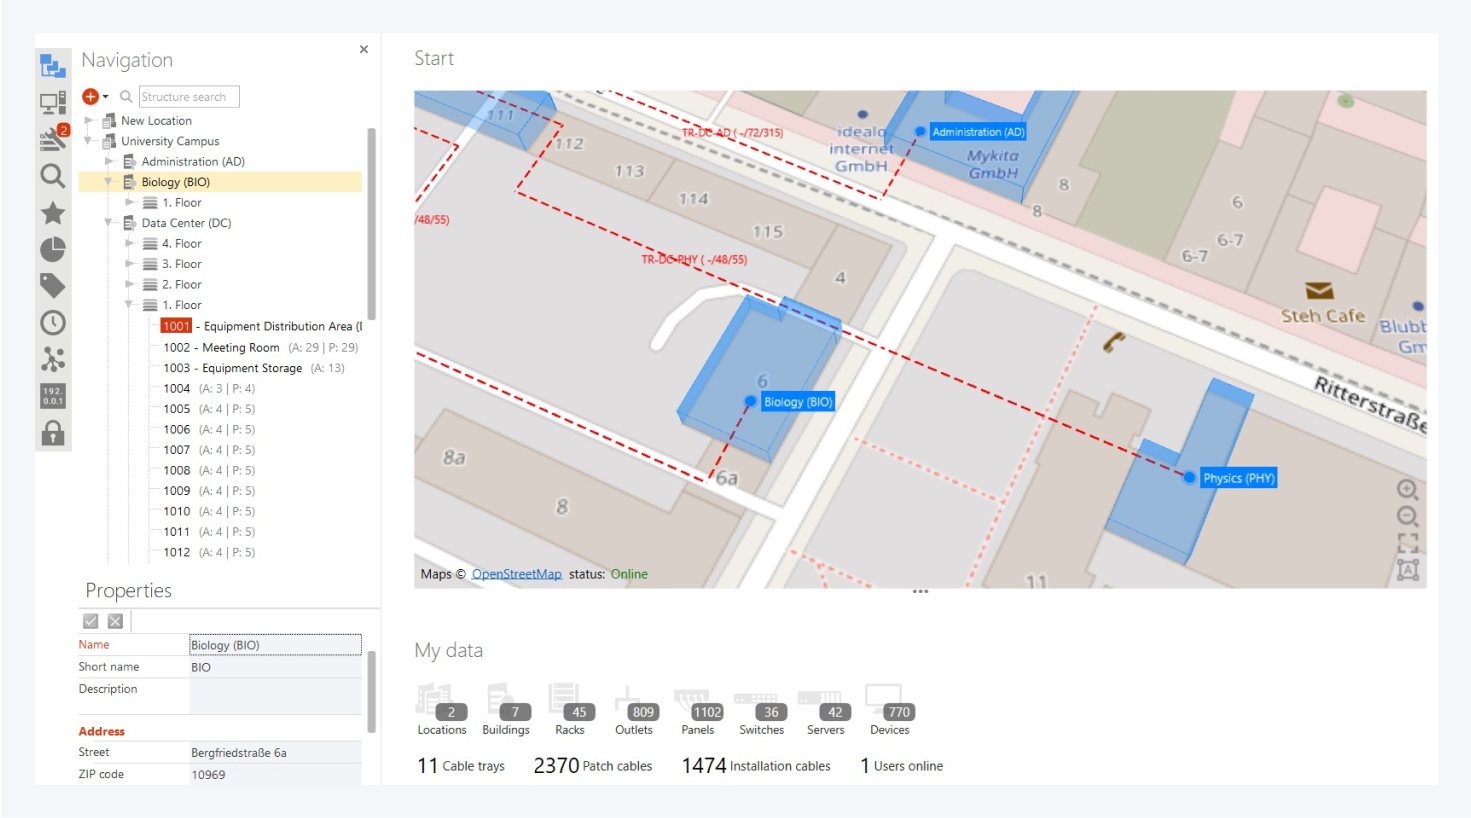This screenshot has height=818, width=1471.
Task: Open the history clock icon in sidebar
Action: (53, 323)
